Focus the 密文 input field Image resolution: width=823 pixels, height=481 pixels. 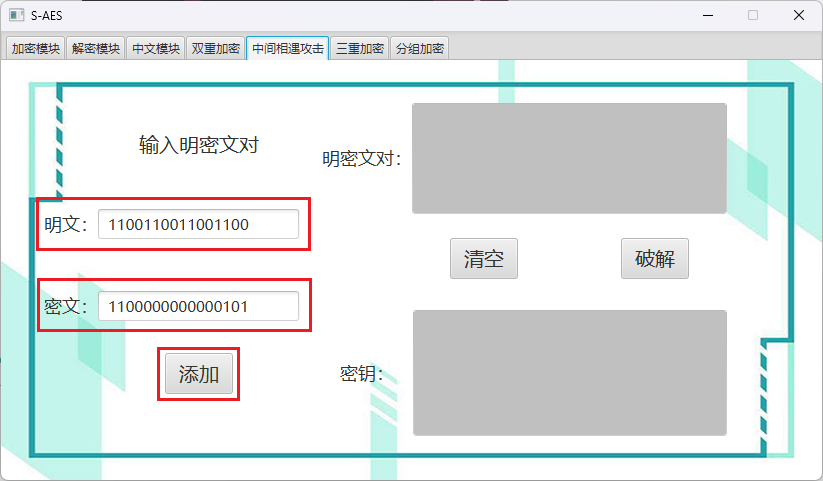198,306
